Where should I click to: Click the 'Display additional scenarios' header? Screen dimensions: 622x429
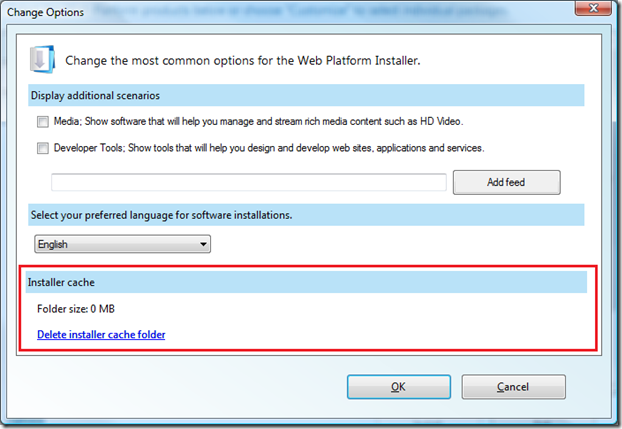click(306, 95)
